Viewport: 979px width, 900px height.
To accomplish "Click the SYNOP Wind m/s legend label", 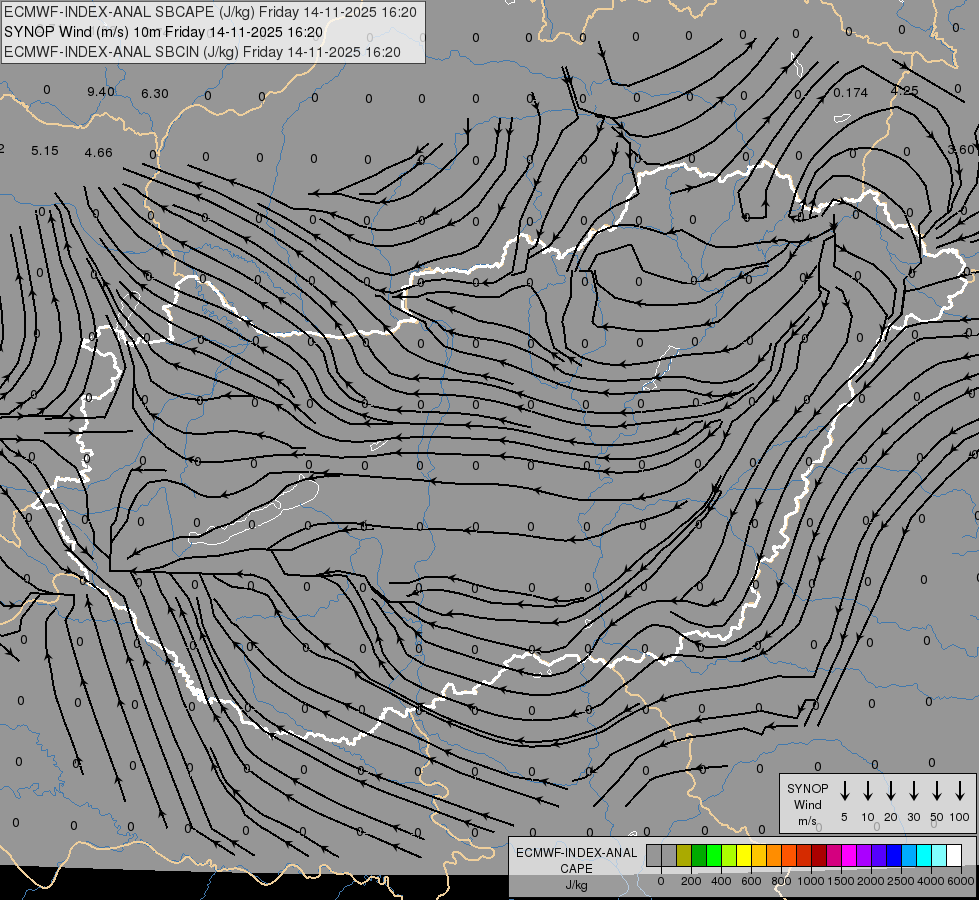I will pos(807,804).
